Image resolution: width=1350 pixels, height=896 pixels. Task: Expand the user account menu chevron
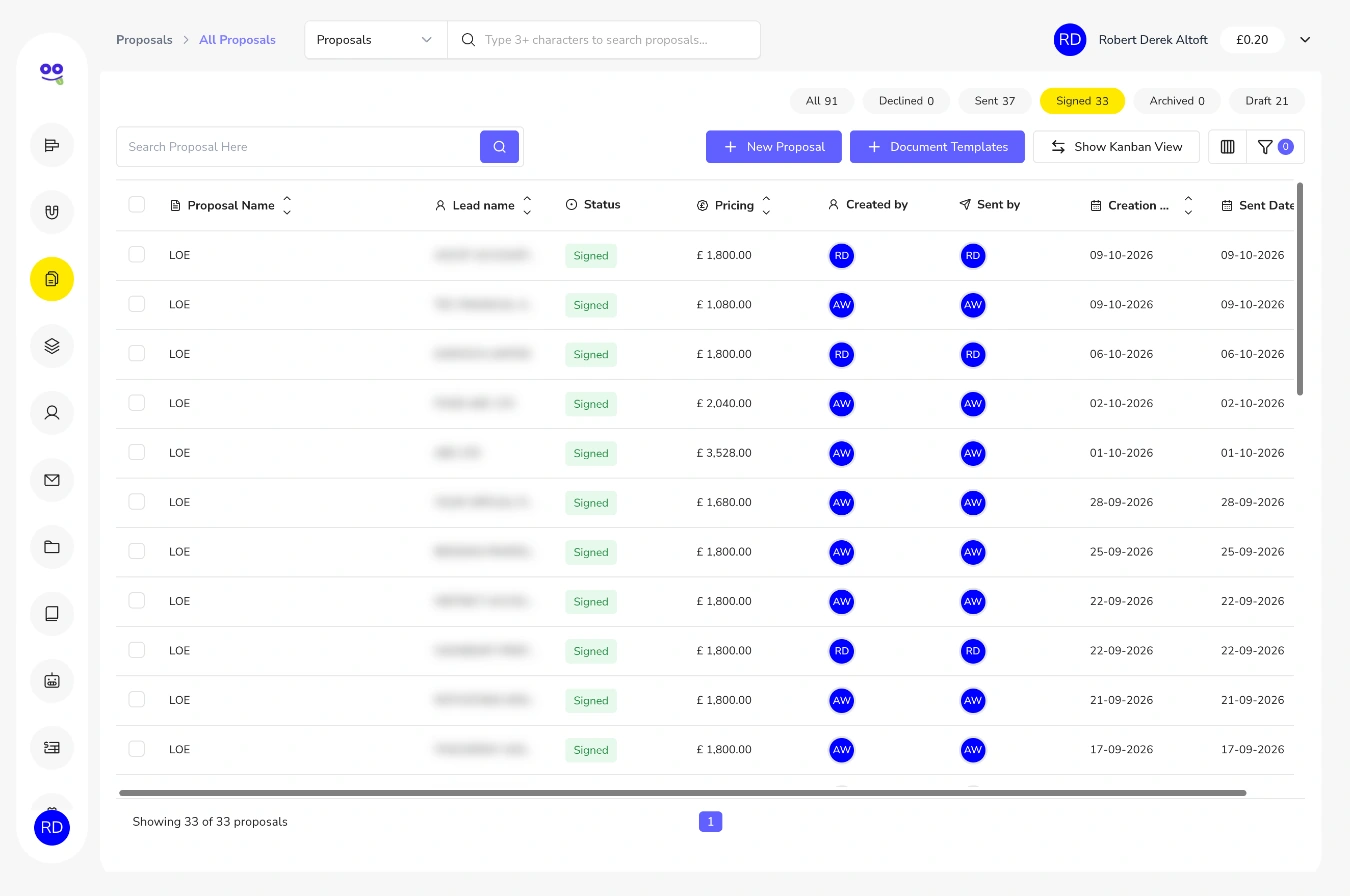coord(1305,40)
